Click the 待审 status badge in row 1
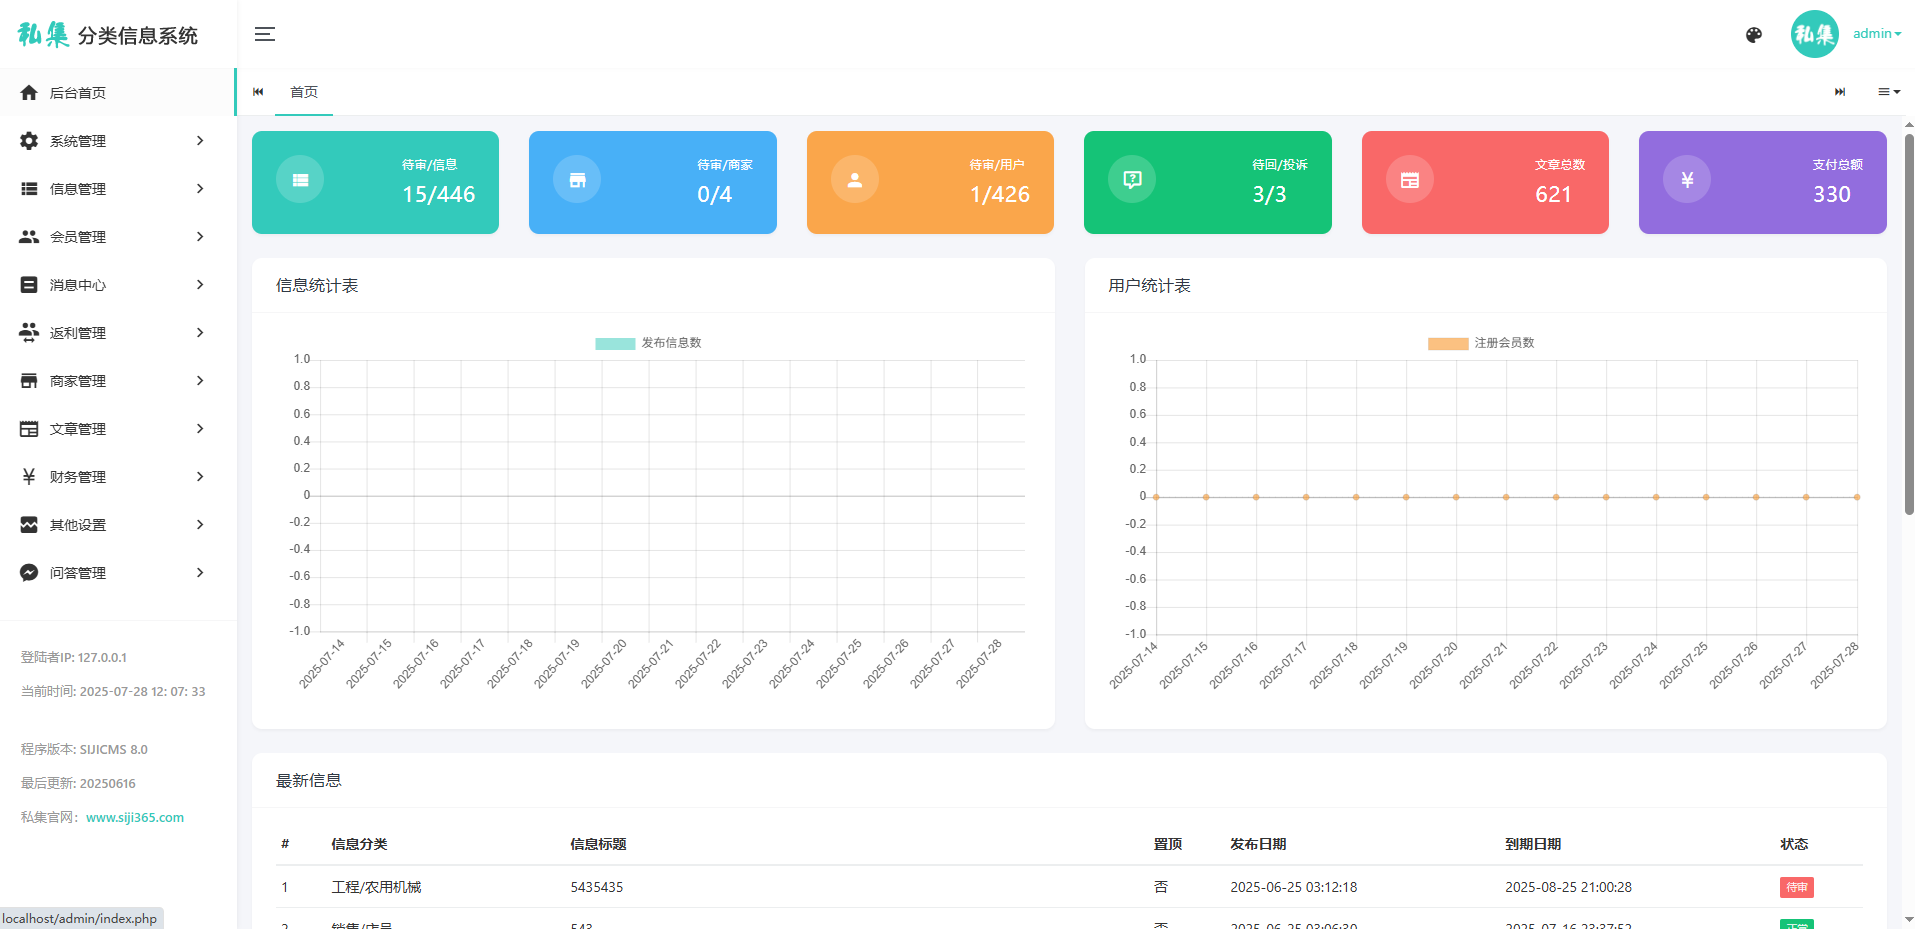 pos(1796,887)
